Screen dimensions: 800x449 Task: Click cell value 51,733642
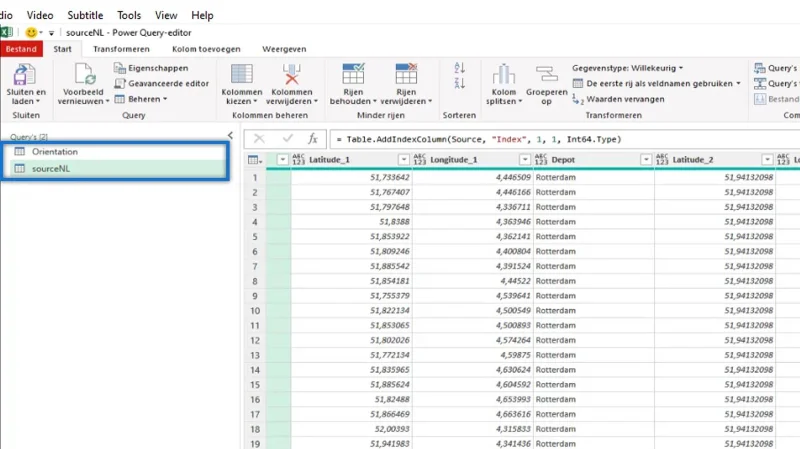pos(389,178)
